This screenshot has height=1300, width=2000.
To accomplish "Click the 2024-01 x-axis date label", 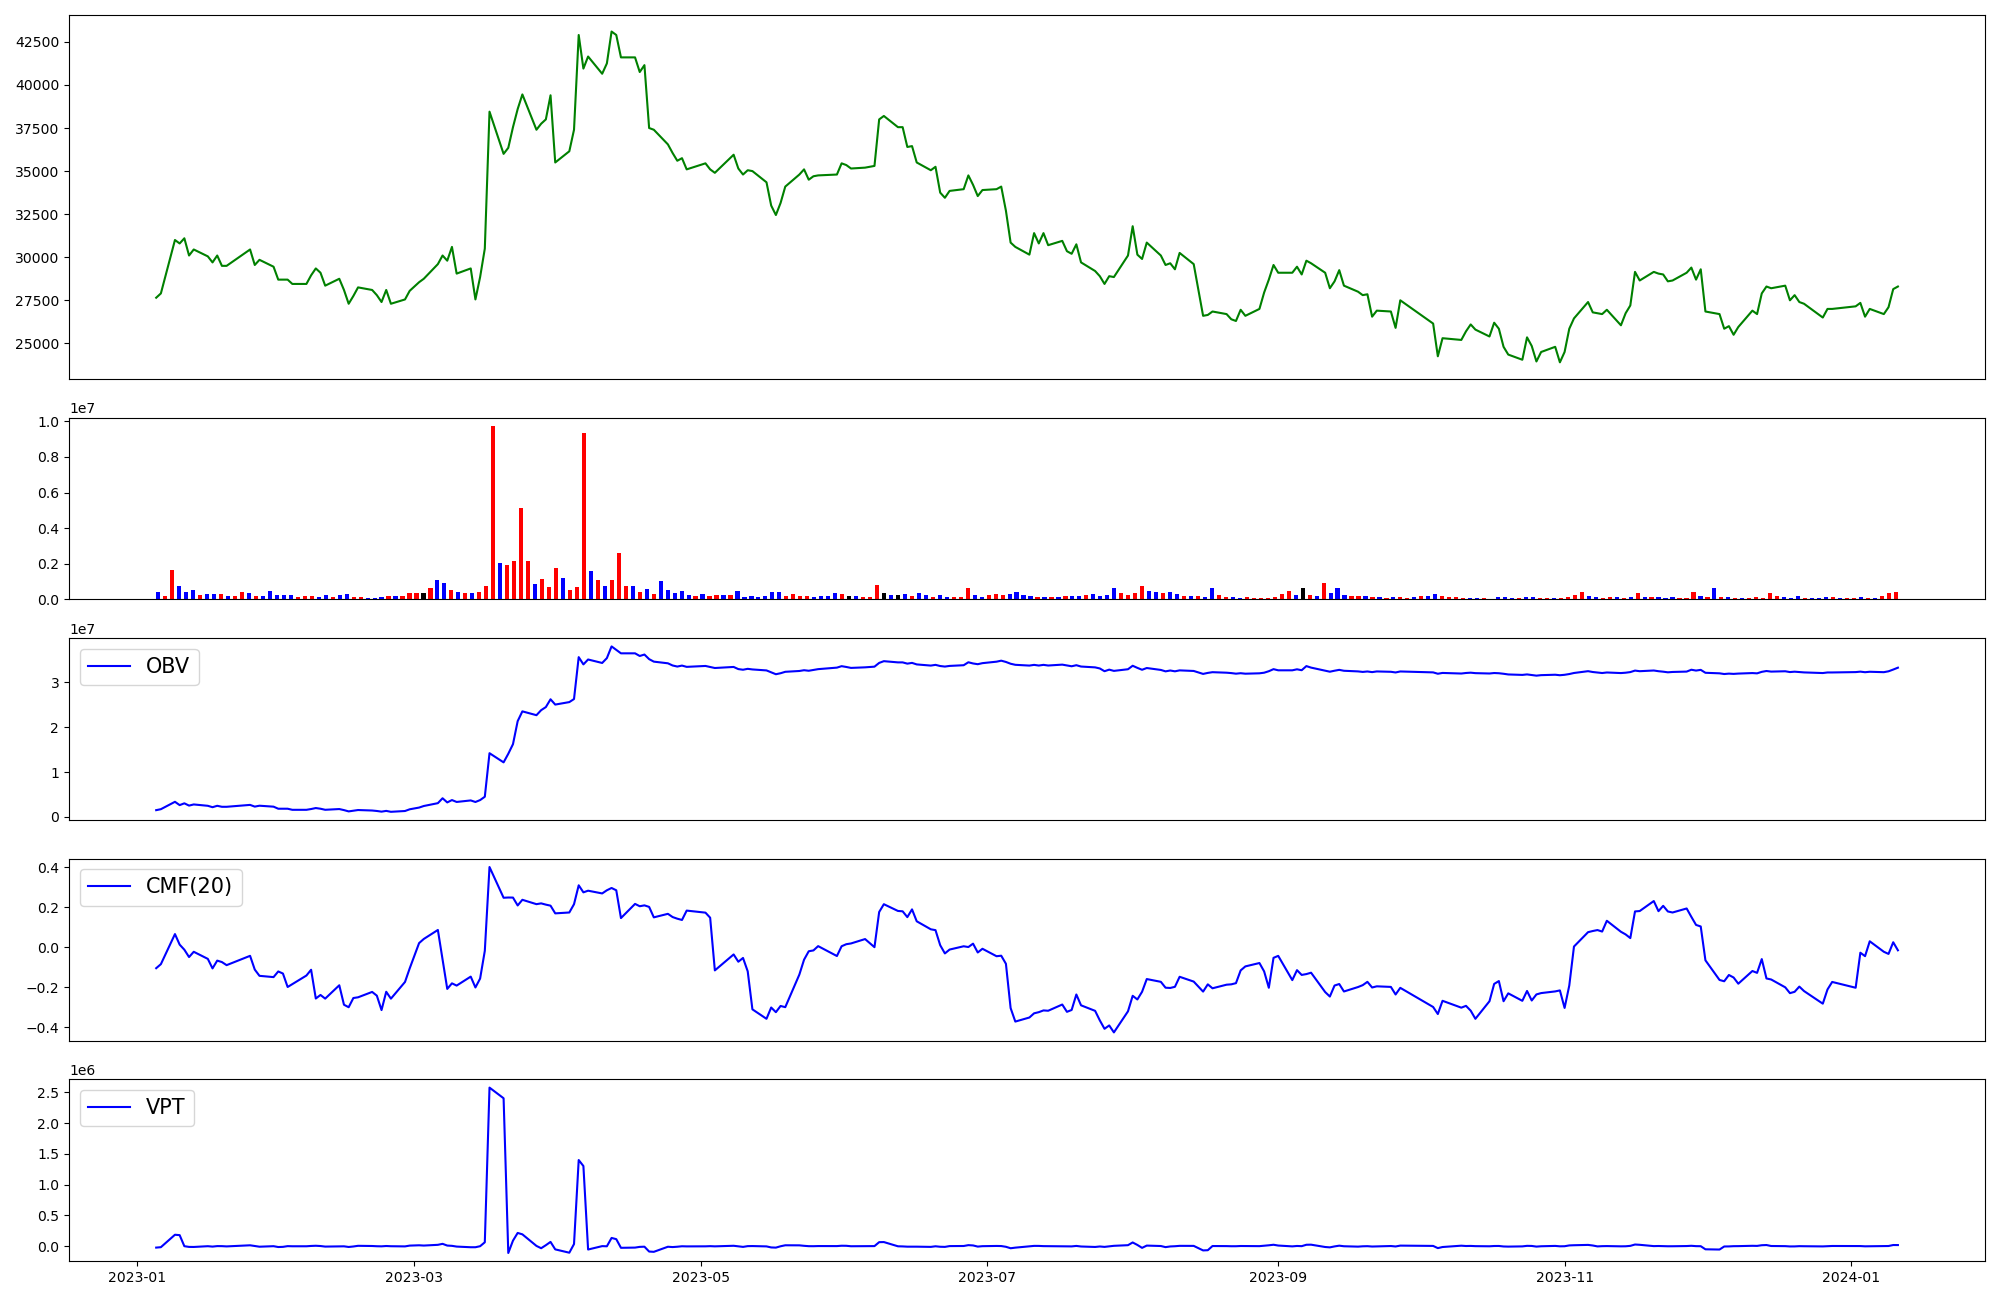I will tap(1852, 1277).
